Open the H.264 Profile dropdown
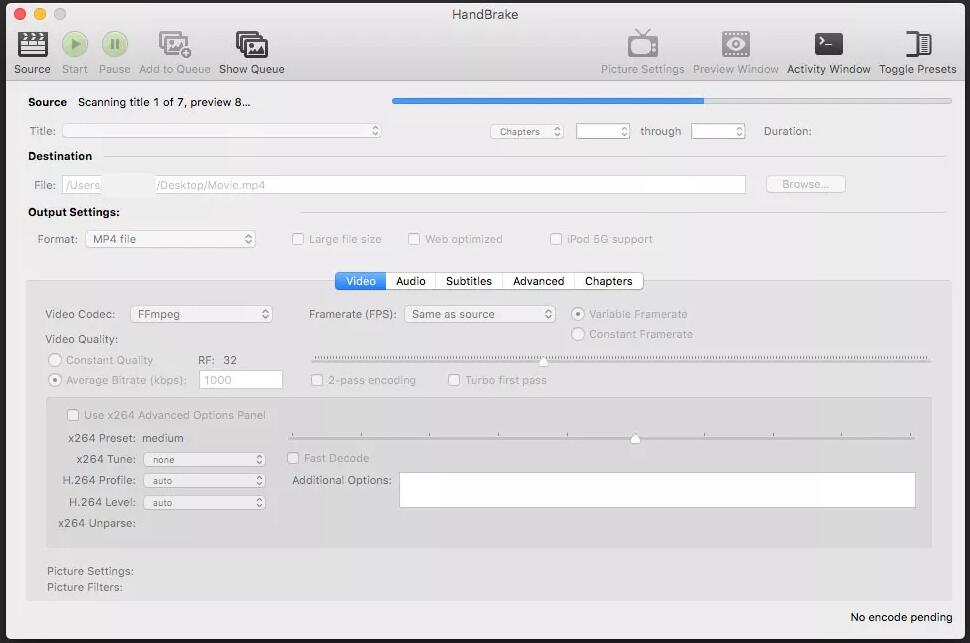This screenshot has width=970, height=643. pyautogui.click(x=204, y=480)
